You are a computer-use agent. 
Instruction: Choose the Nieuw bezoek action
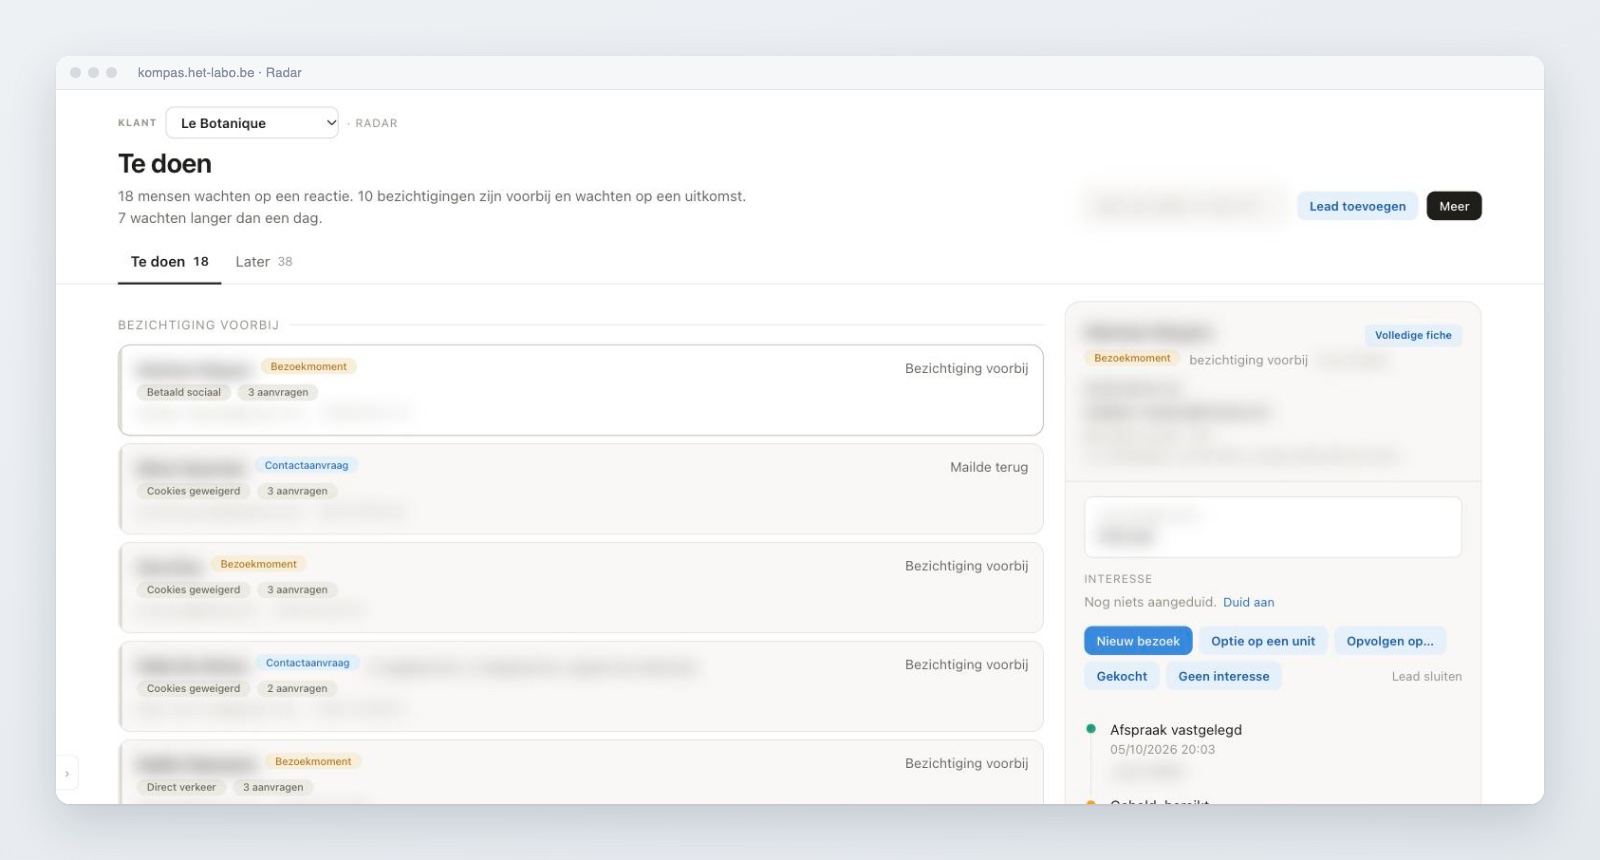[x=1138, y=641]
